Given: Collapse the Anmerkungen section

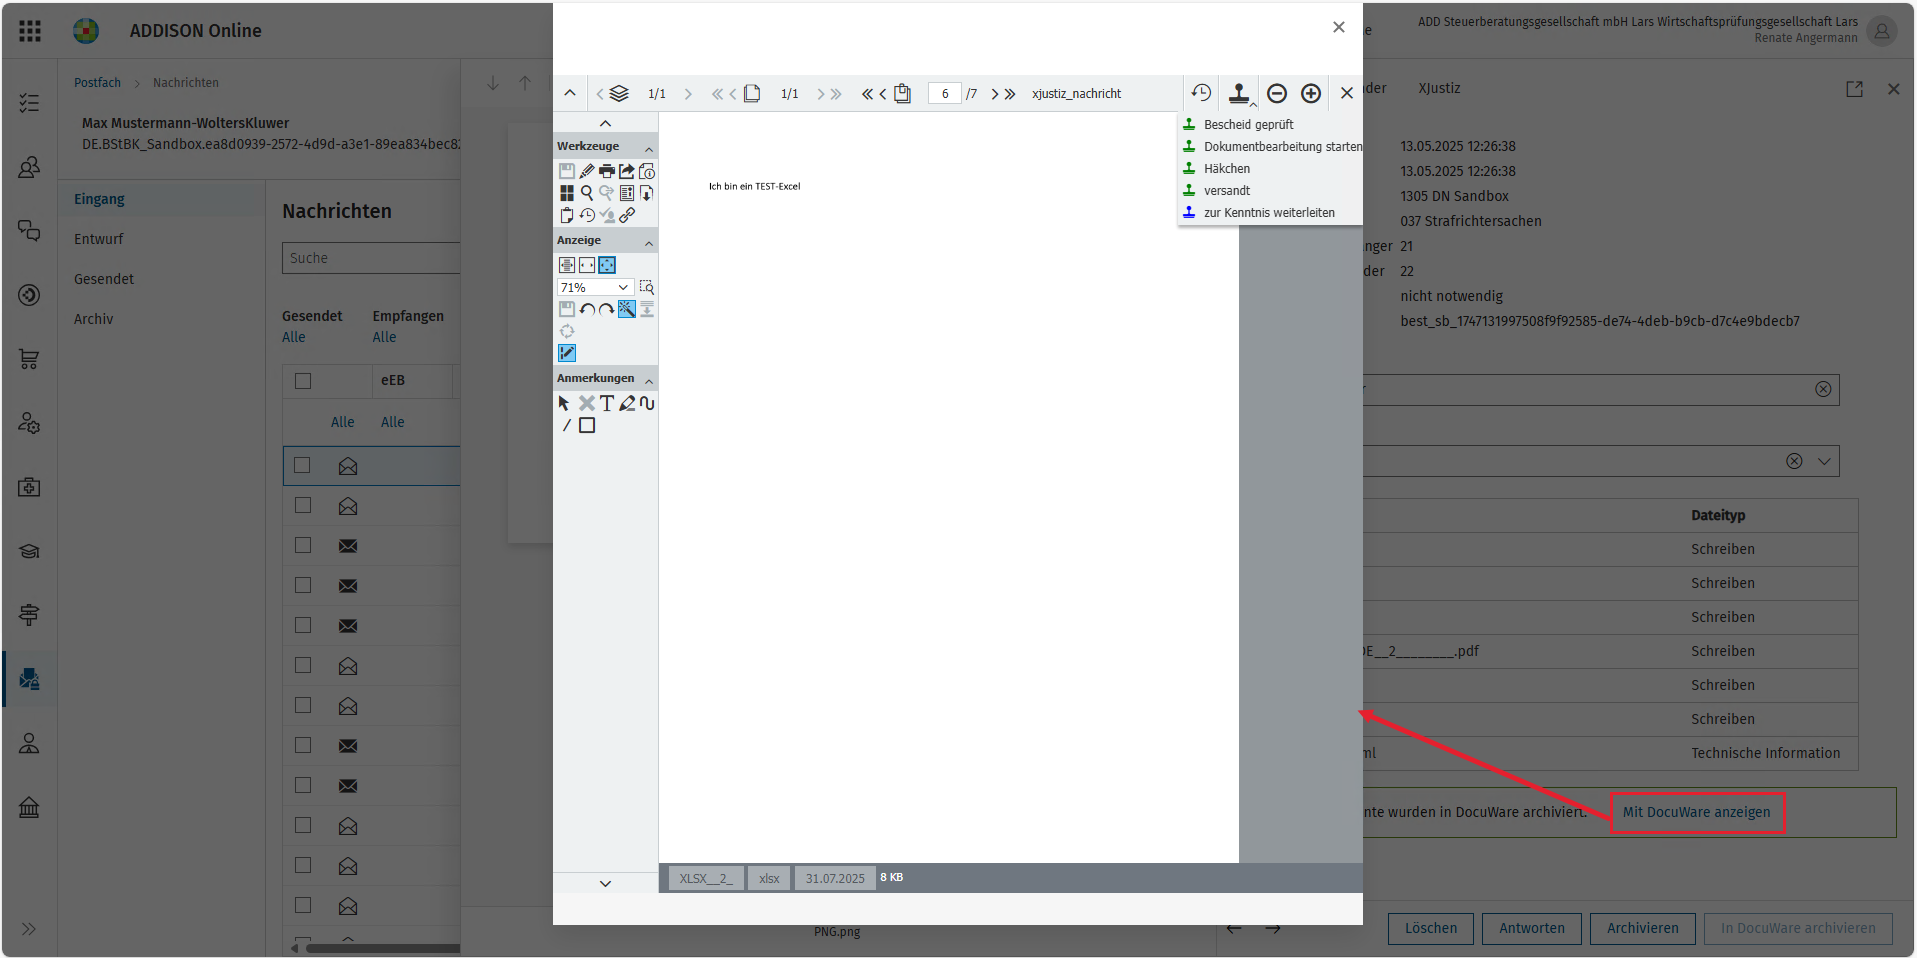Looking at the screenshot, I should [x=649, y=380].
